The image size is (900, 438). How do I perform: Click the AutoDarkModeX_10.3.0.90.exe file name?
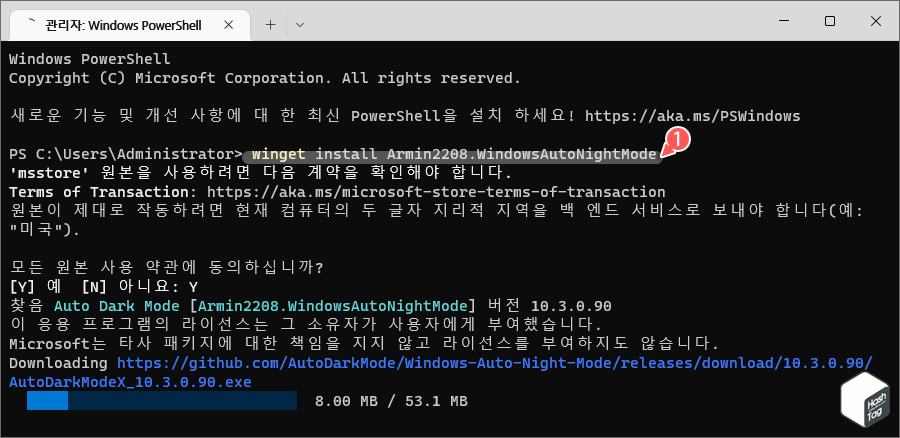tap(130, 382)
